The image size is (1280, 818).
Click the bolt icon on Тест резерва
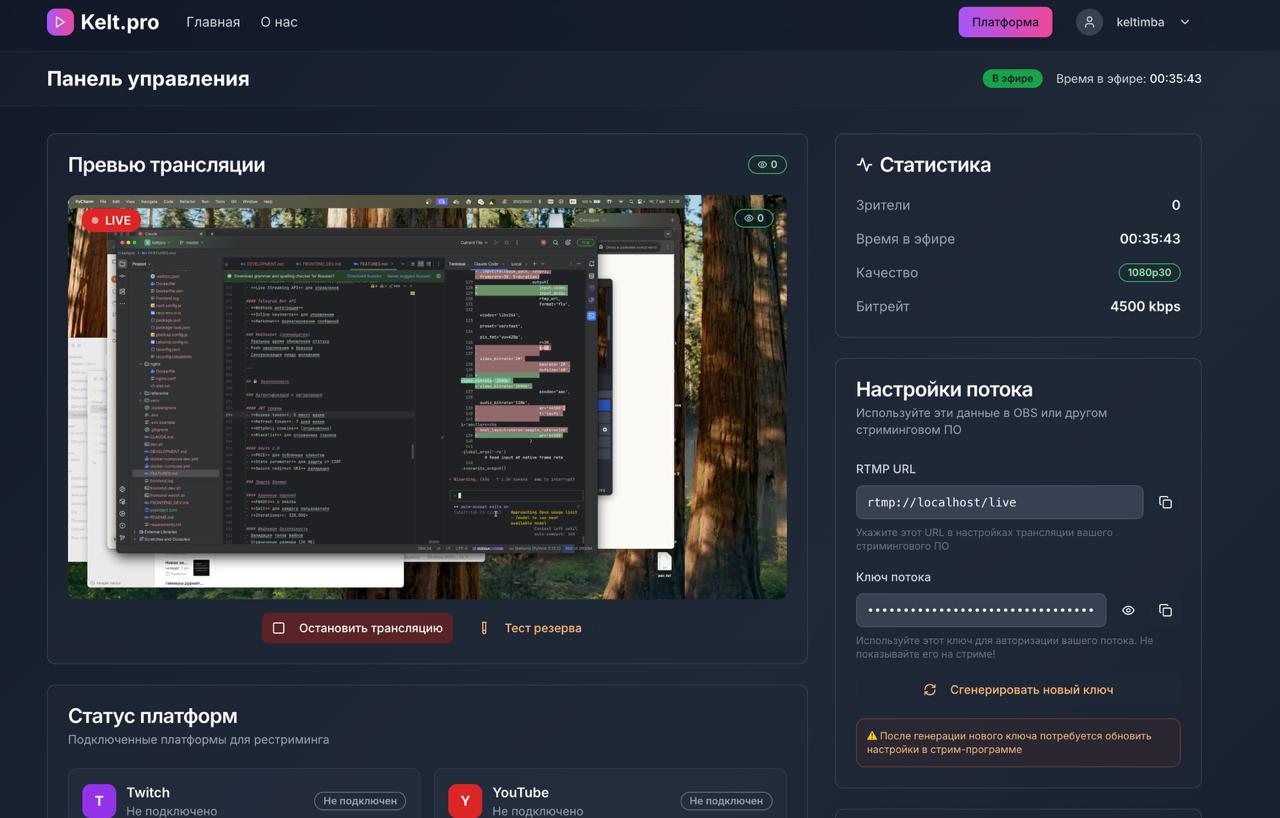tap(485, 628)
